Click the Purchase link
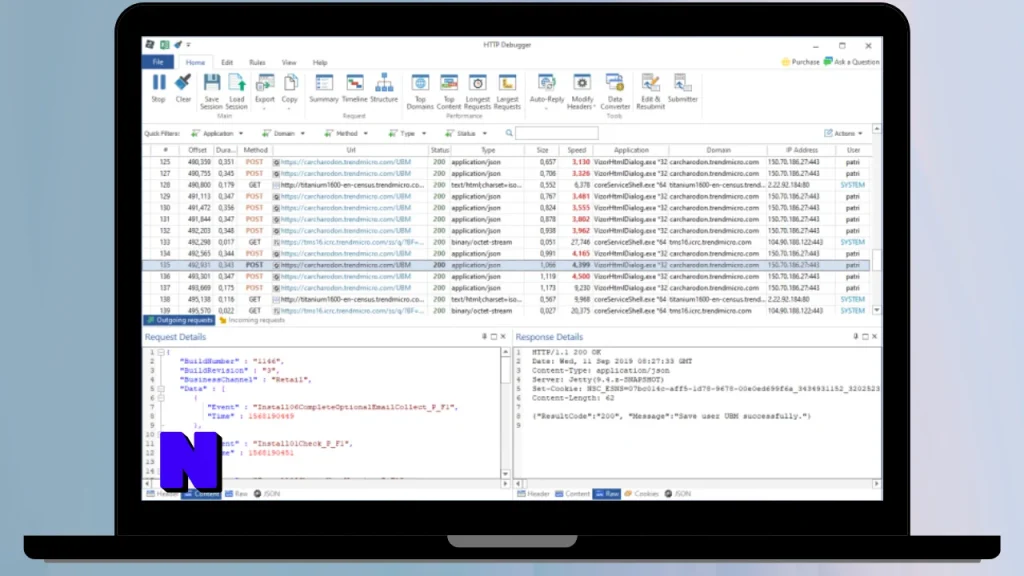 [x=800, y=62]
